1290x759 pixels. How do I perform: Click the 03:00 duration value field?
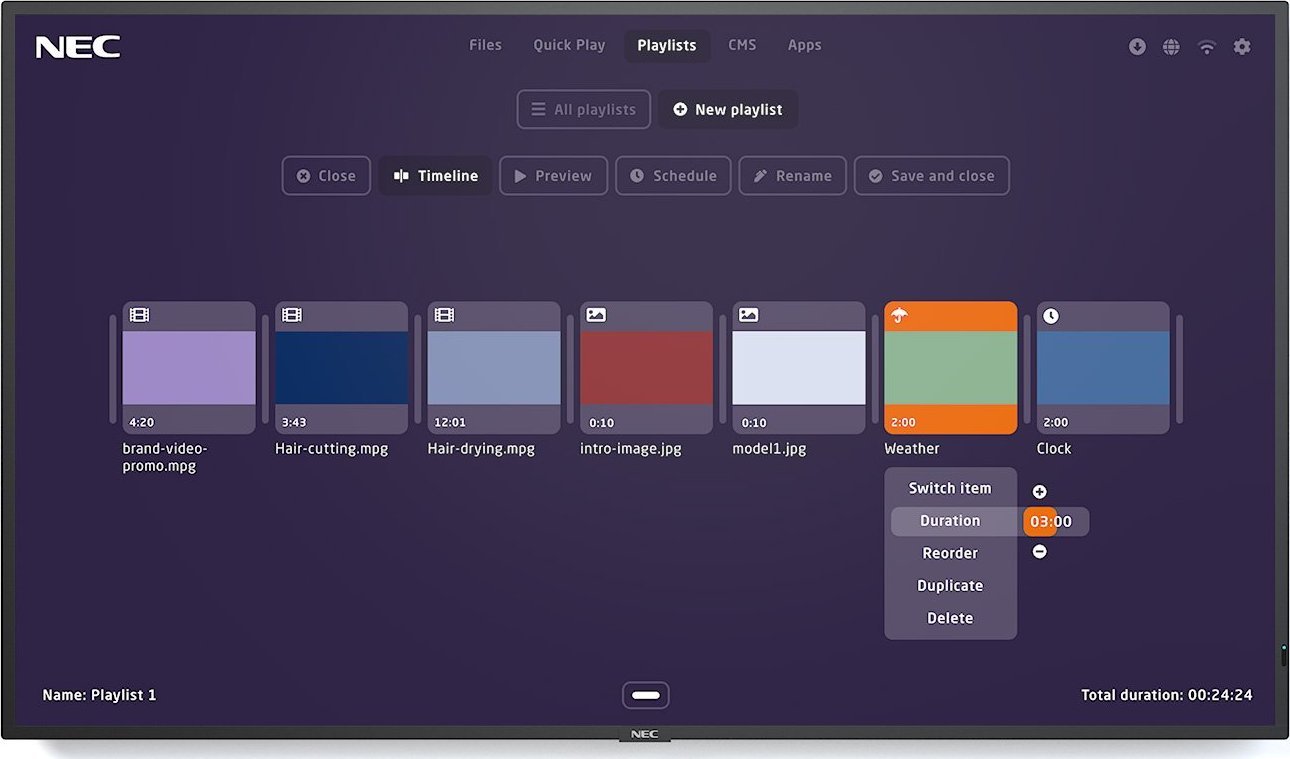[1051, 521]
